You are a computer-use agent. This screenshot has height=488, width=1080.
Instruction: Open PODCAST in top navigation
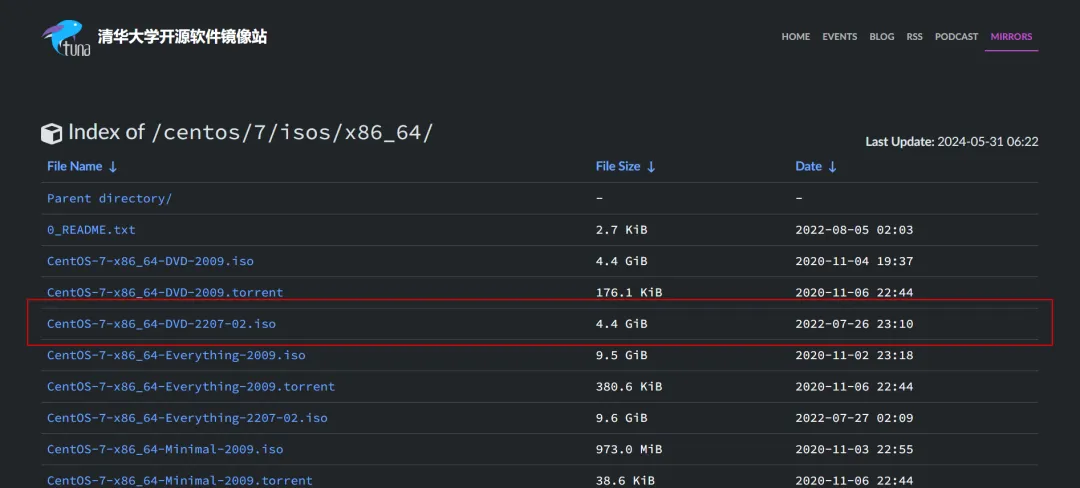pyautogui.click(x=956, y=36)
